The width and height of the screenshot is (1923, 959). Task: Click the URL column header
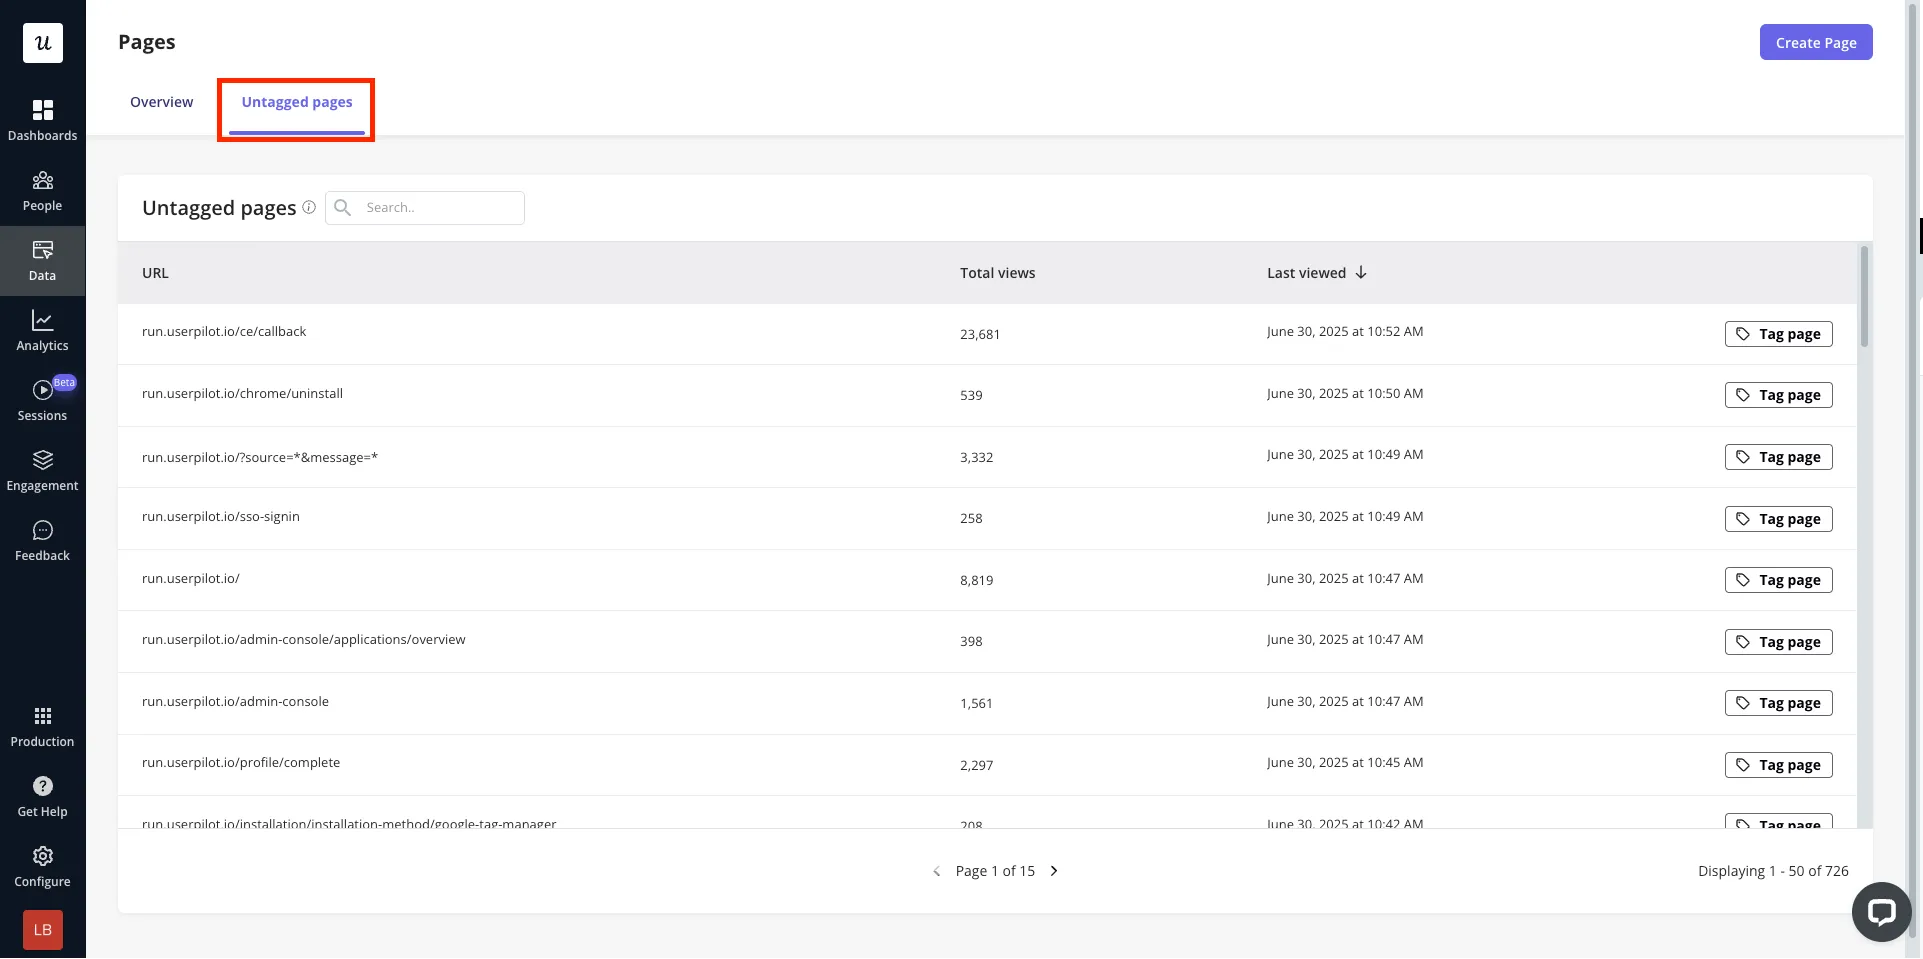click(x=155, y=273)
